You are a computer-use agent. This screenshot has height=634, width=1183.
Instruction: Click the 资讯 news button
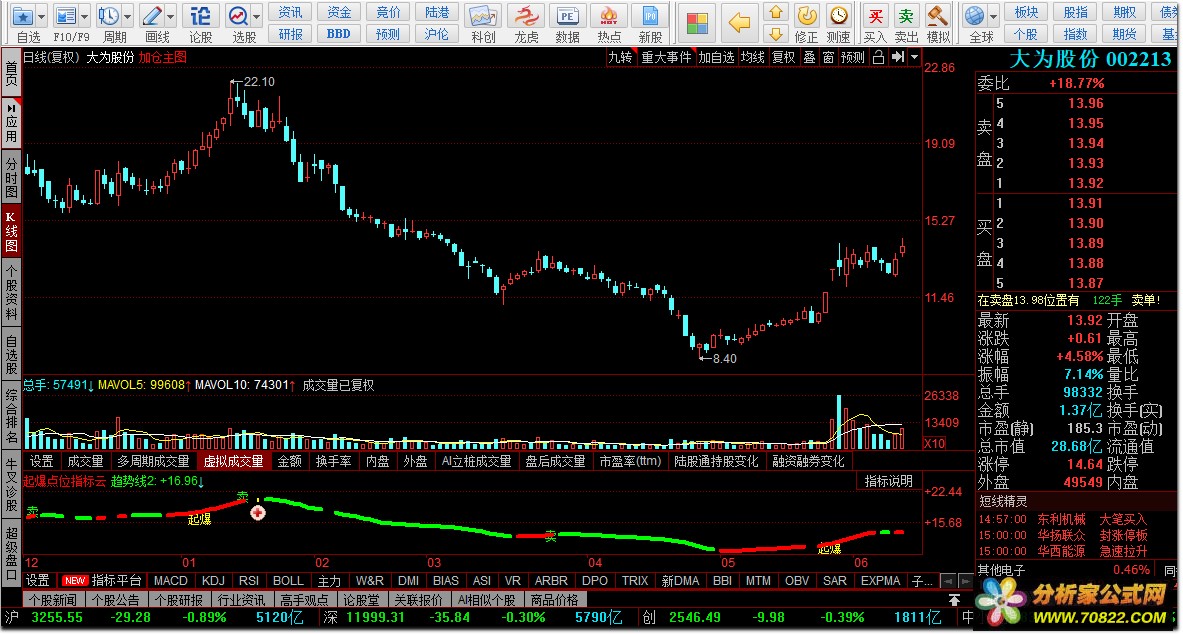pyautogui.click(x=290, y=12)
